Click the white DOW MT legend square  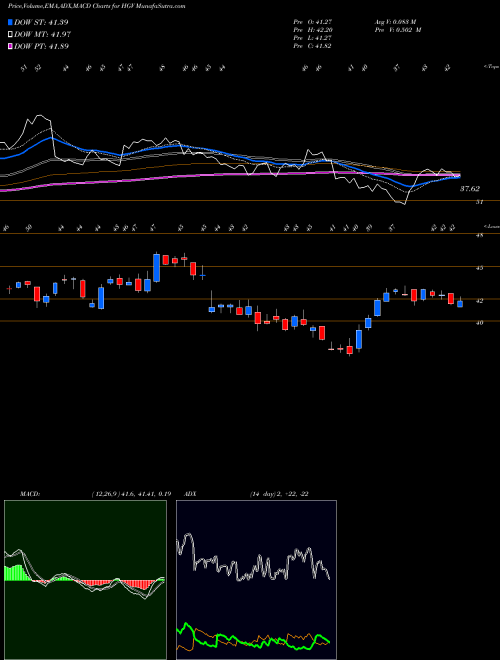pos(10,35)
